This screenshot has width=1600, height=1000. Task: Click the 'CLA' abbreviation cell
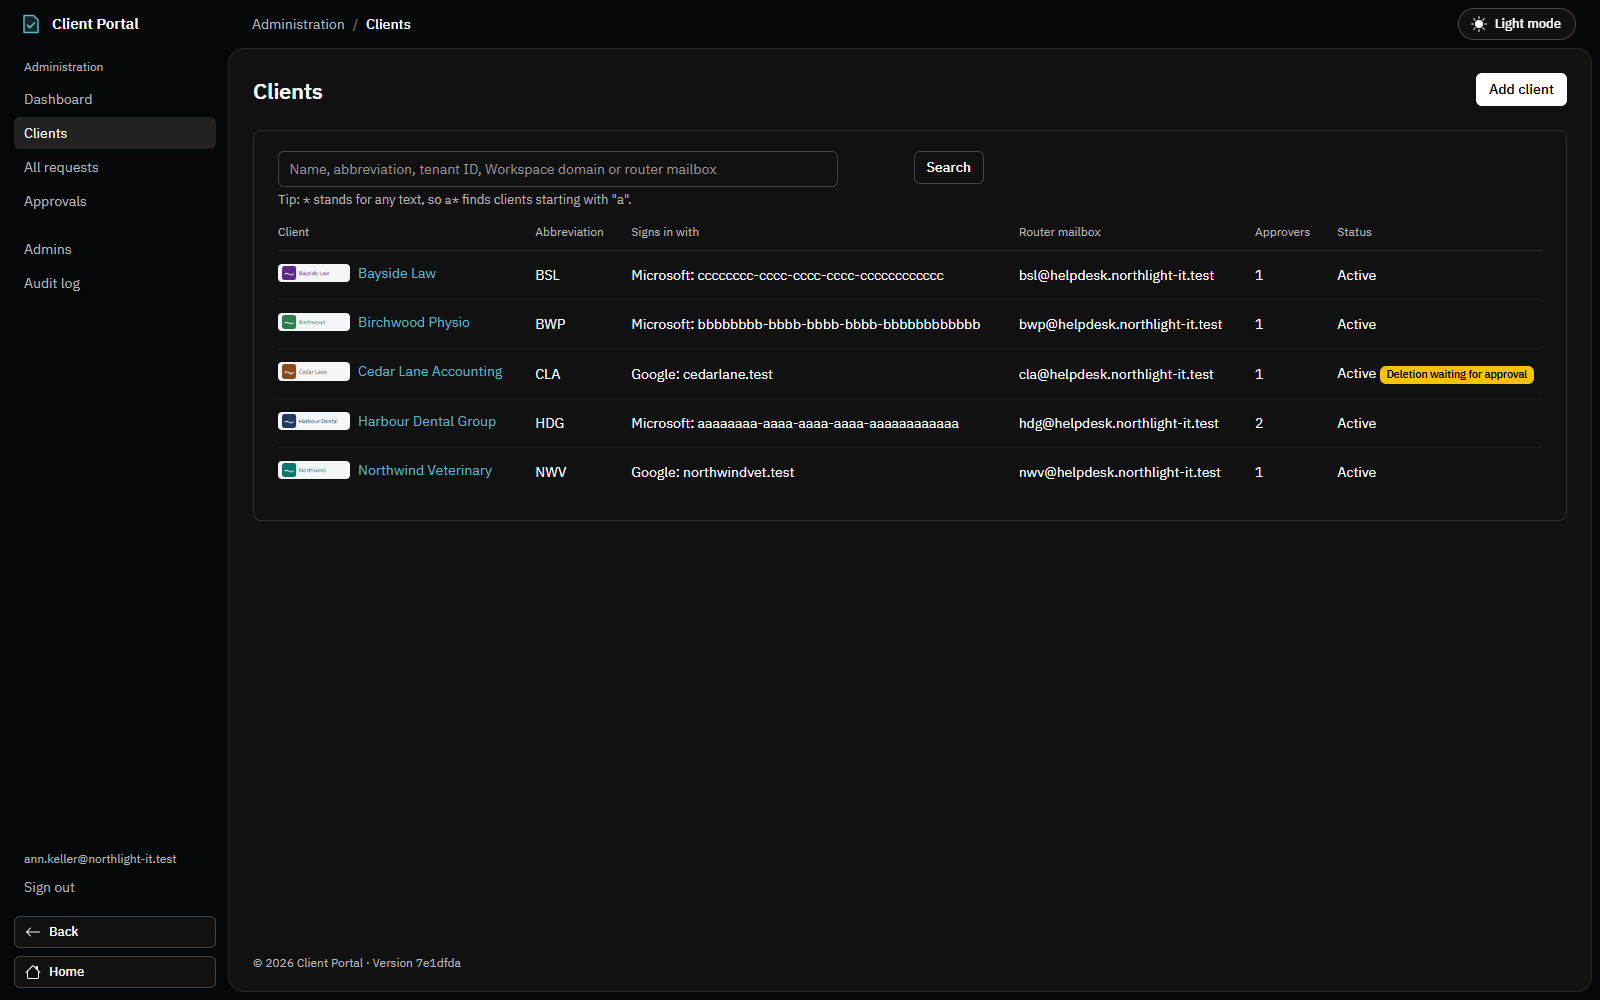tap(547, 374)
